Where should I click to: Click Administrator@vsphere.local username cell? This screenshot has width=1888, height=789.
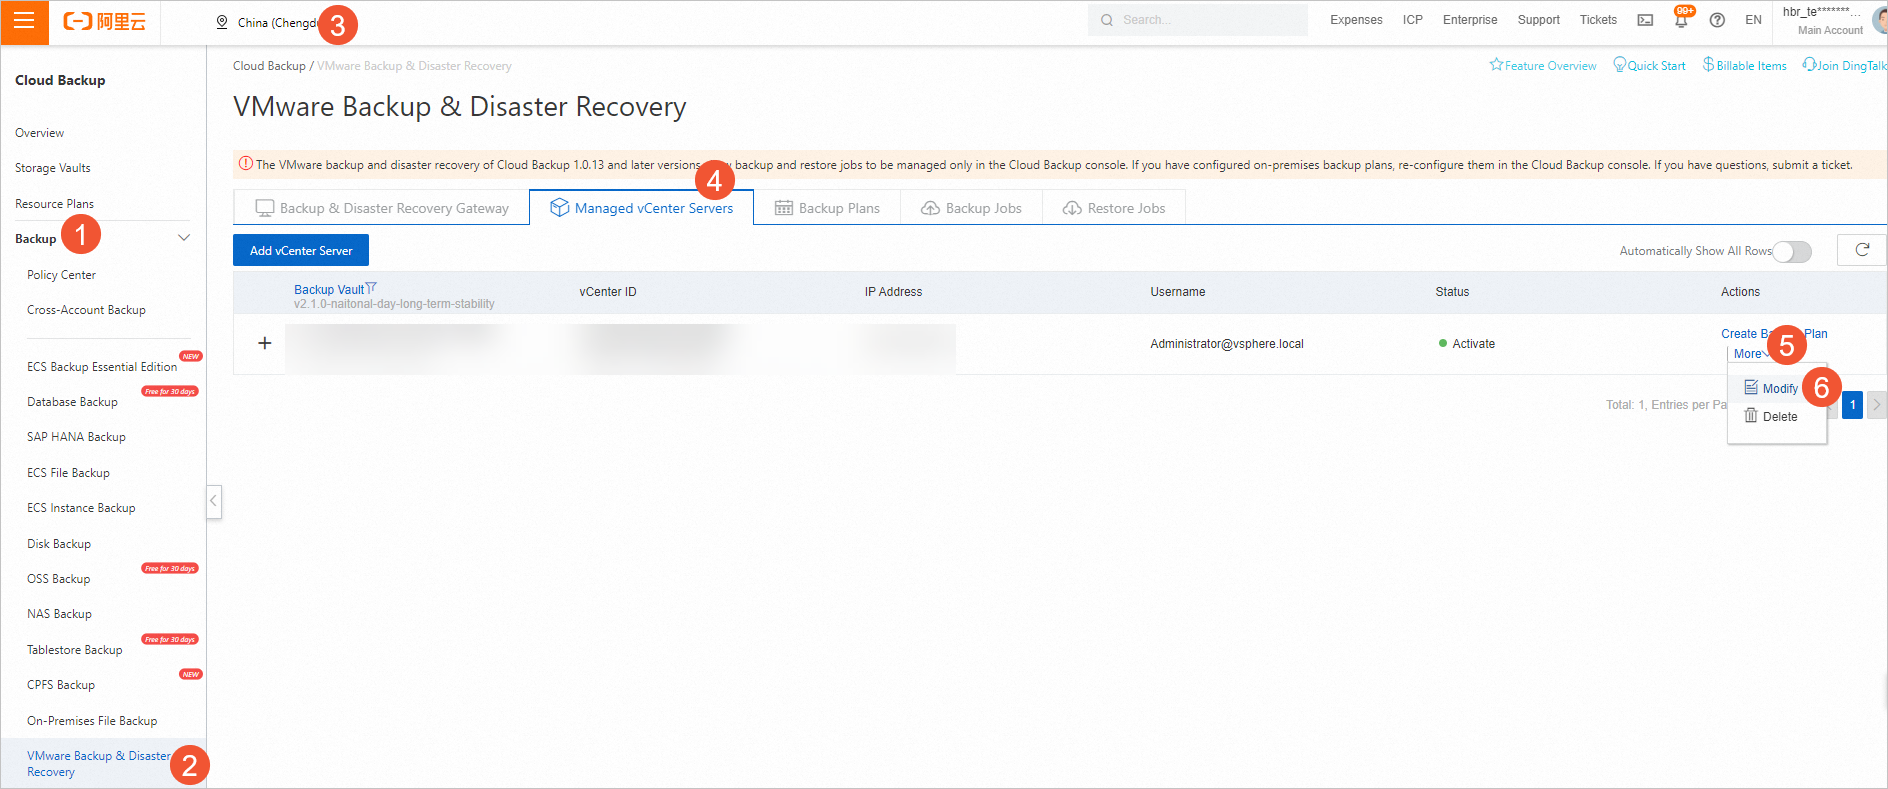pos(1227,344)
